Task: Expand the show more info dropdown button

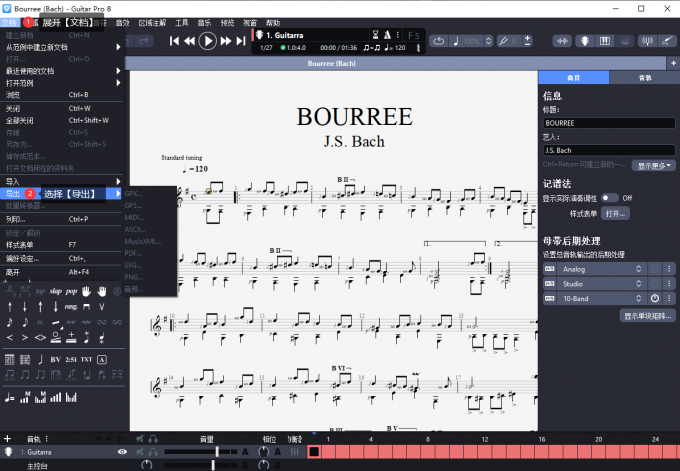Action: coord(656,165)
